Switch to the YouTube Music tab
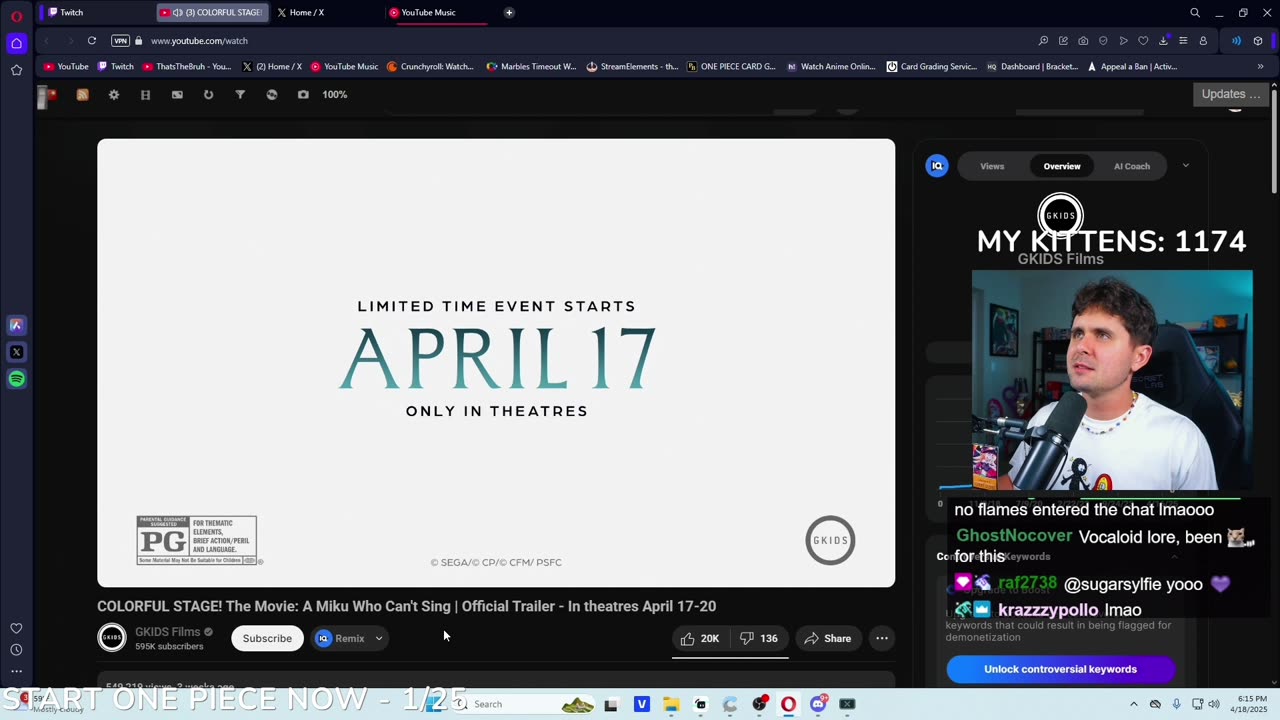 (x=438, y=13)
